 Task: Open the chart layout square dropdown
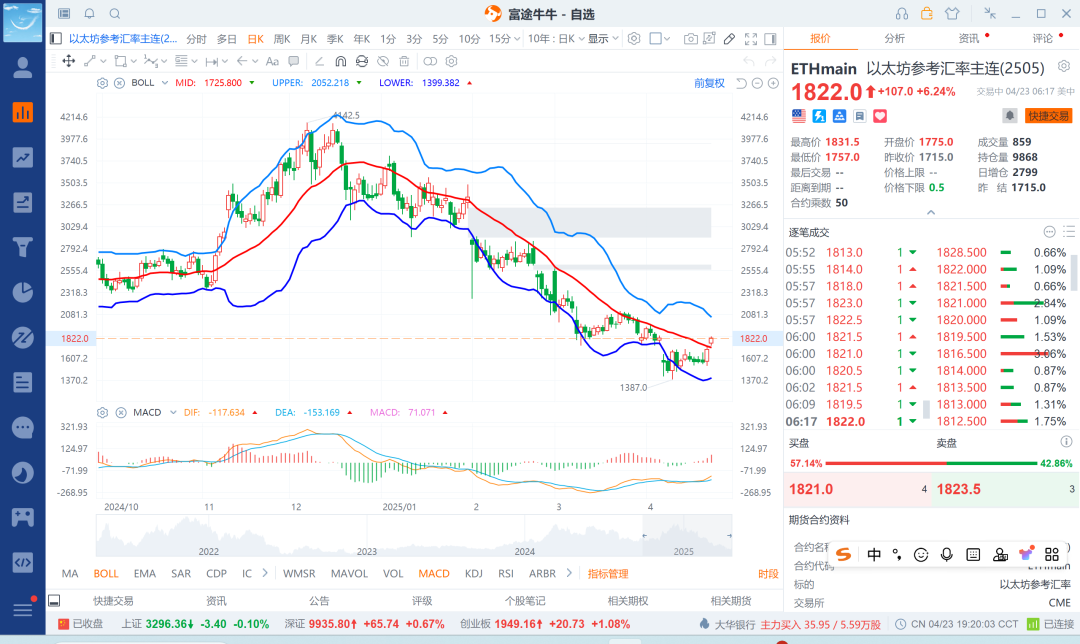pyautogui.click(x=660, y=39)
